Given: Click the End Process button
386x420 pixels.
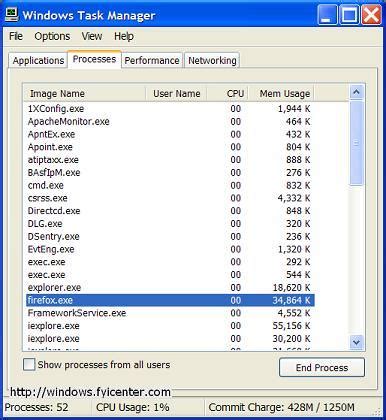Looking at the screenshot, I should 322,367.
